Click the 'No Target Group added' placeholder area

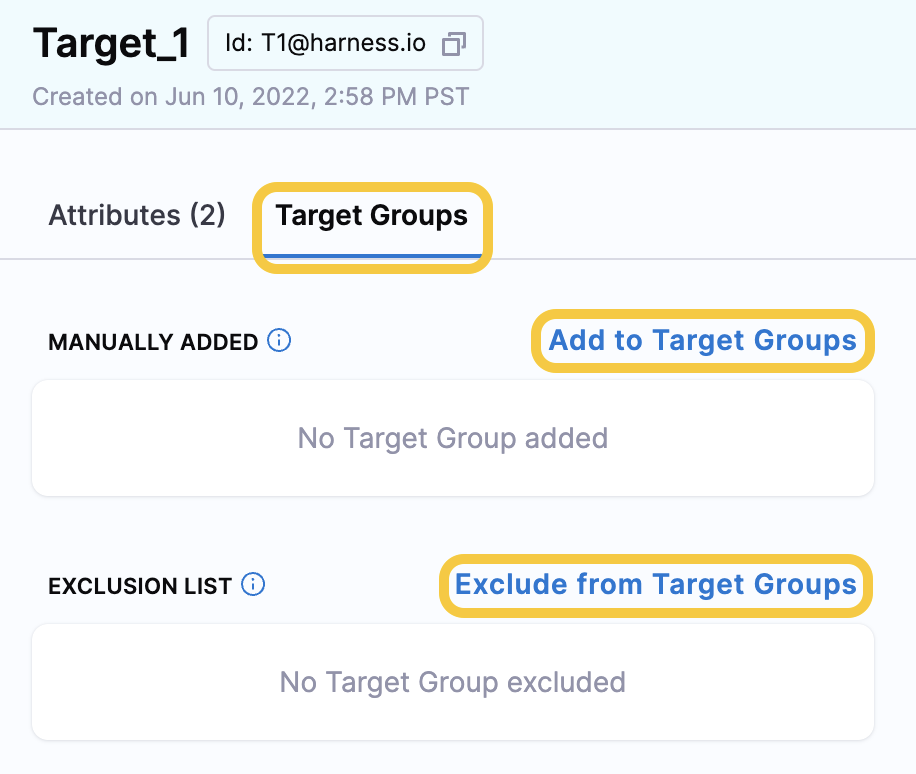click(x=453, y=438)
